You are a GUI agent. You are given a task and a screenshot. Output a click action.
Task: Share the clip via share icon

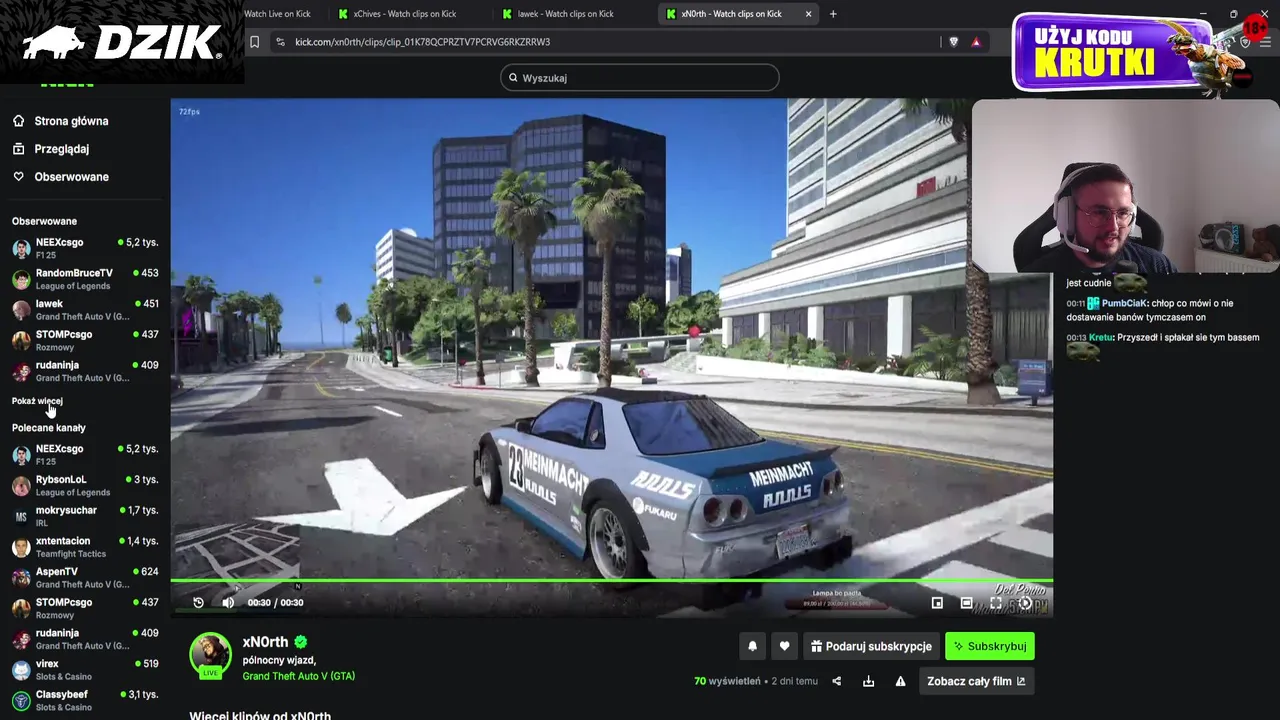(836, 681)
